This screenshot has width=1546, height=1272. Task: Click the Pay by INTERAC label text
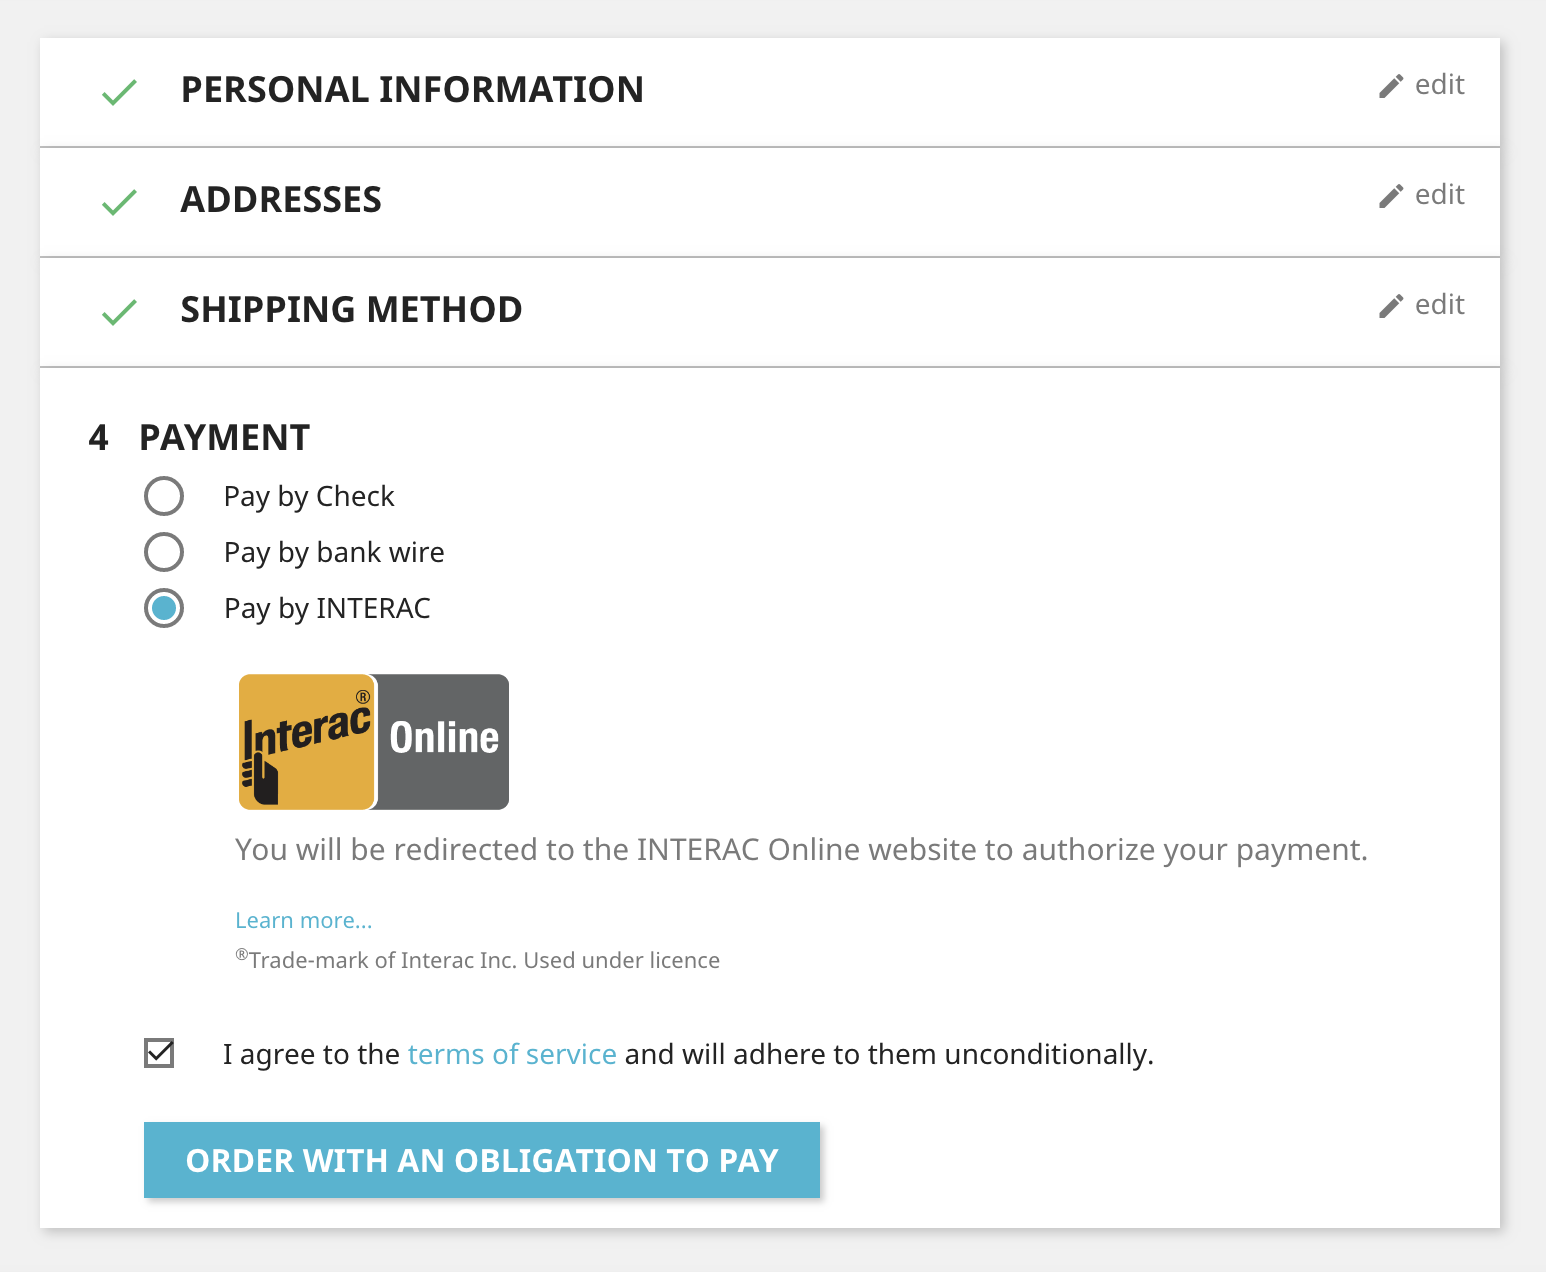[x=327, y=608]
